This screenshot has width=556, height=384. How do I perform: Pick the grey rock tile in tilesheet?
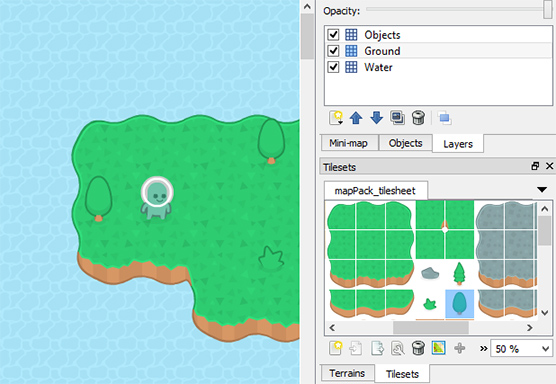click(x=430, y=273)
